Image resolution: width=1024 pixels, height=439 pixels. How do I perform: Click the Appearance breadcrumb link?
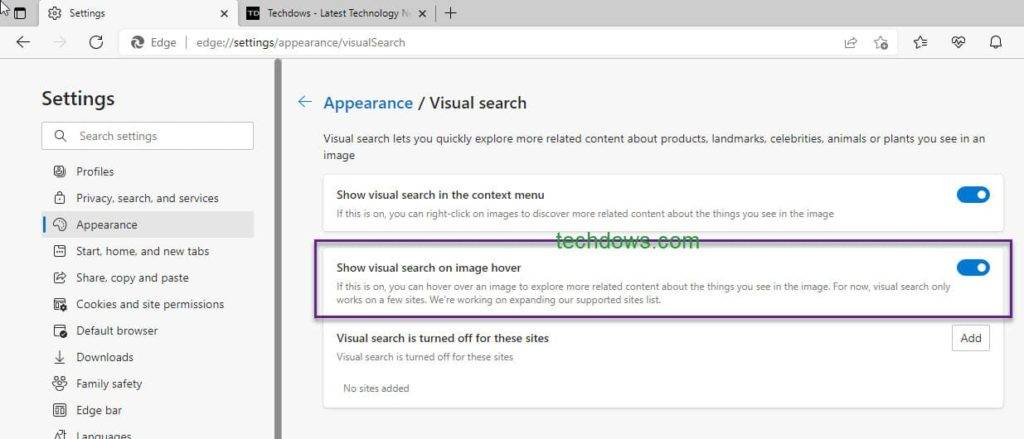(x=368, y=103)
